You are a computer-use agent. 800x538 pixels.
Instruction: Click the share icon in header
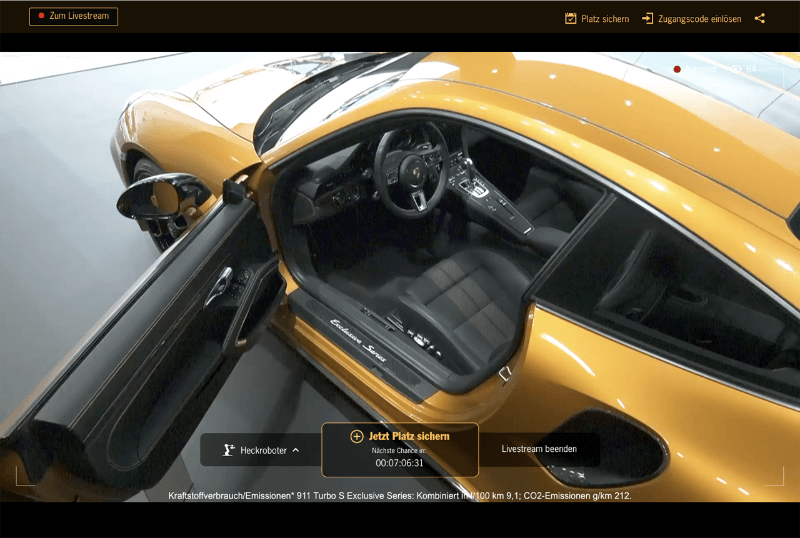760,18
